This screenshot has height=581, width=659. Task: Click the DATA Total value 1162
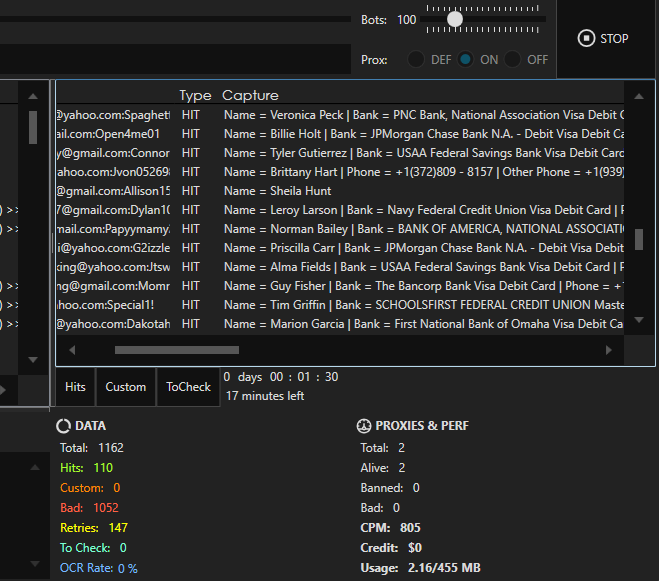[x=111, y=448]
